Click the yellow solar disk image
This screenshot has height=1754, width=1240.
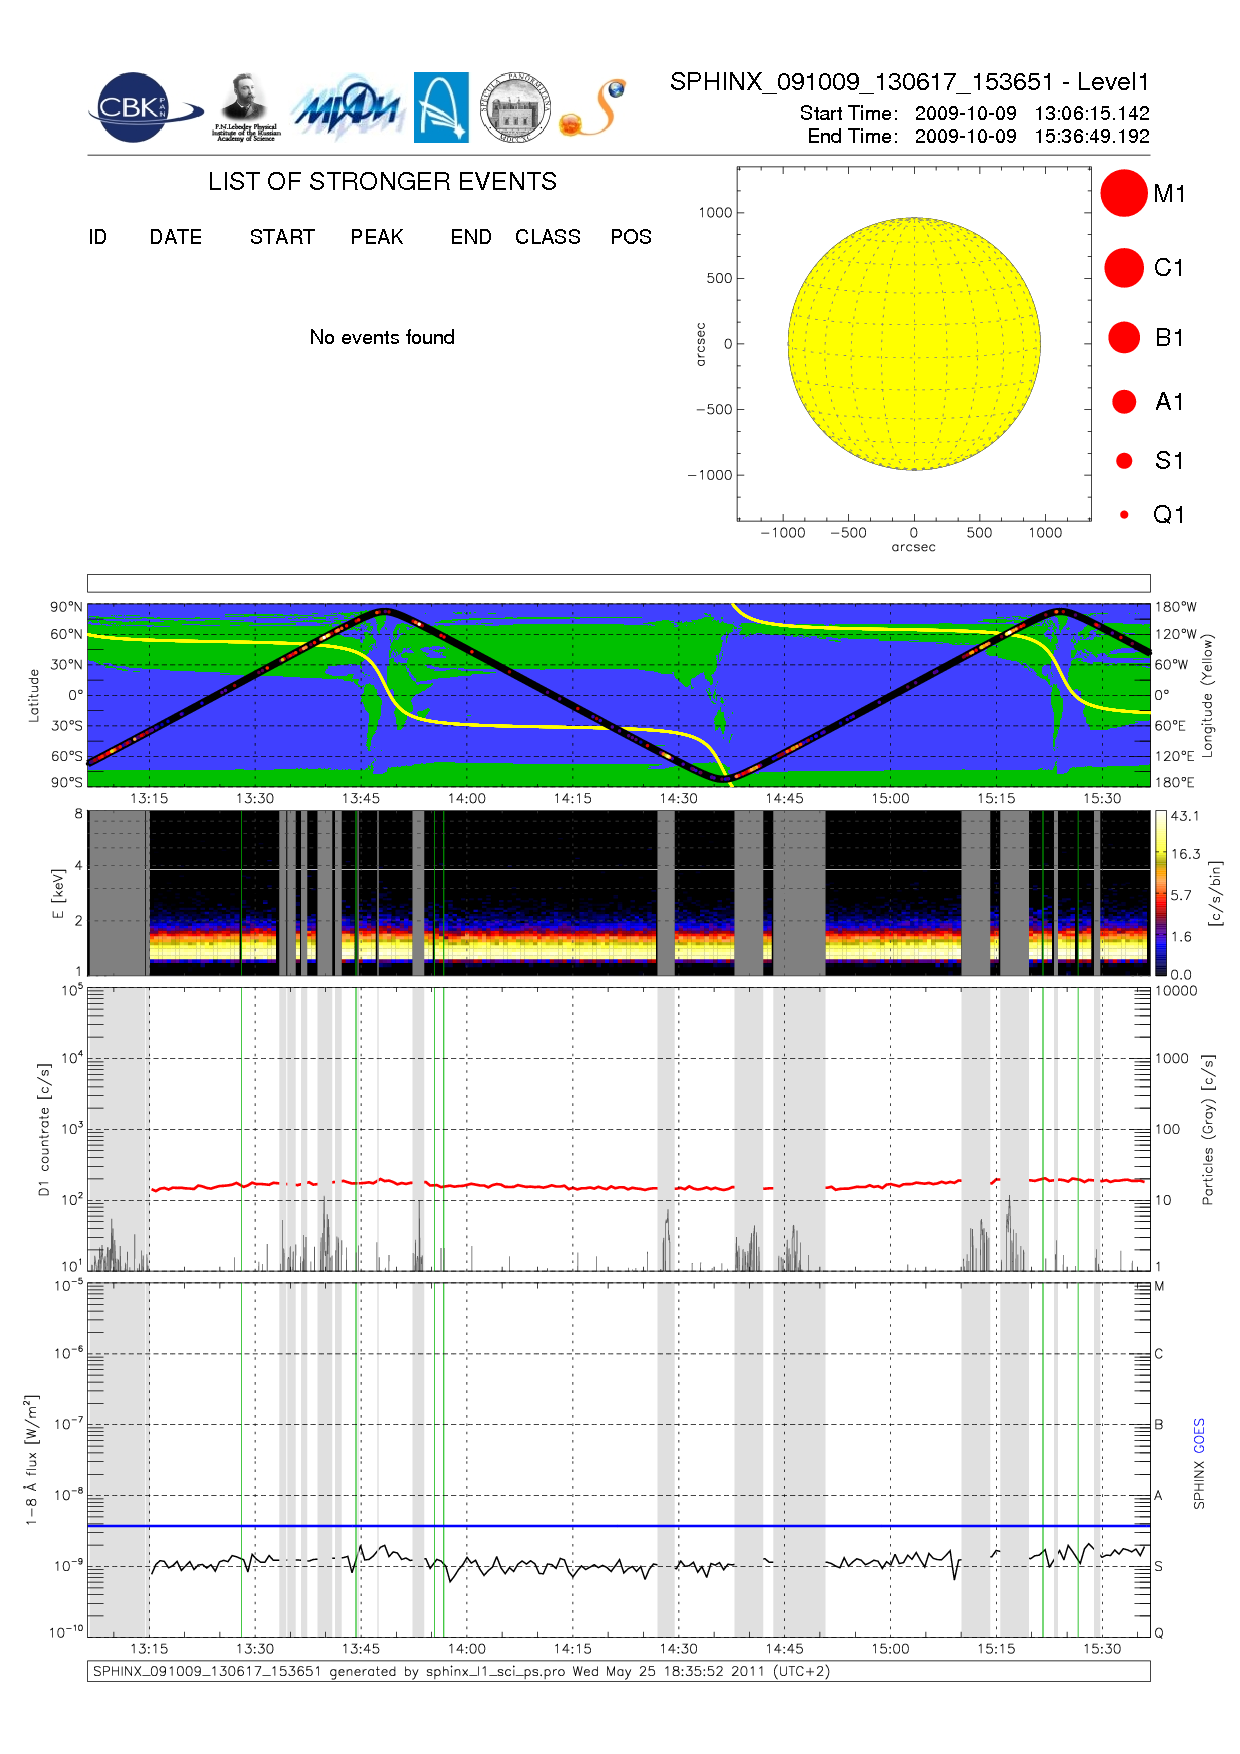click(x=914, y=344)
